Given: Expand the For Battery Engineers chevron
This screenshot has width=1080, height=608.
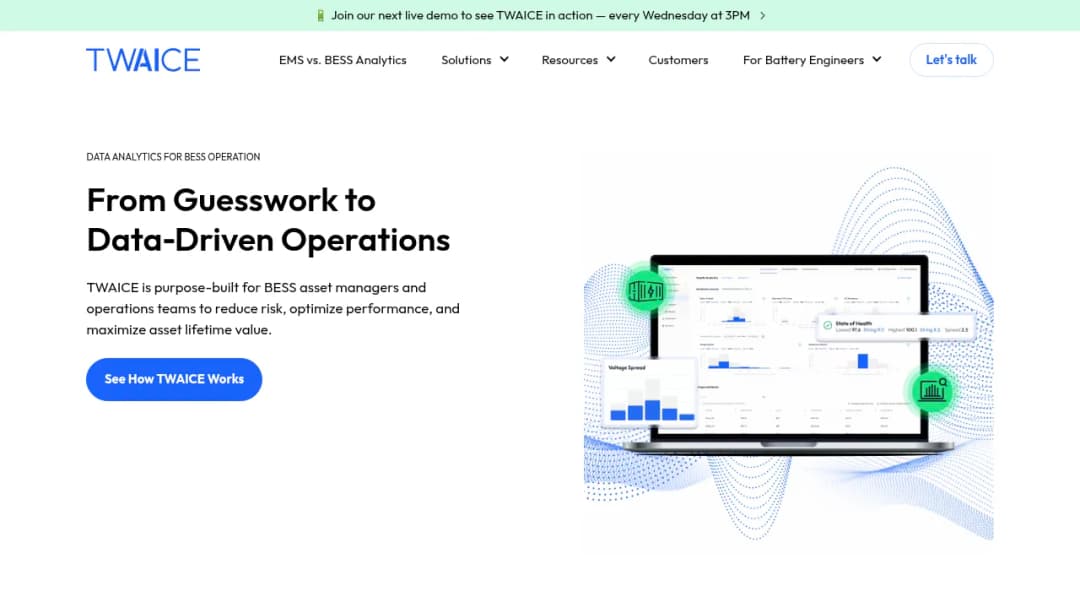Looking at the screenshot, I should pos(877,60).
